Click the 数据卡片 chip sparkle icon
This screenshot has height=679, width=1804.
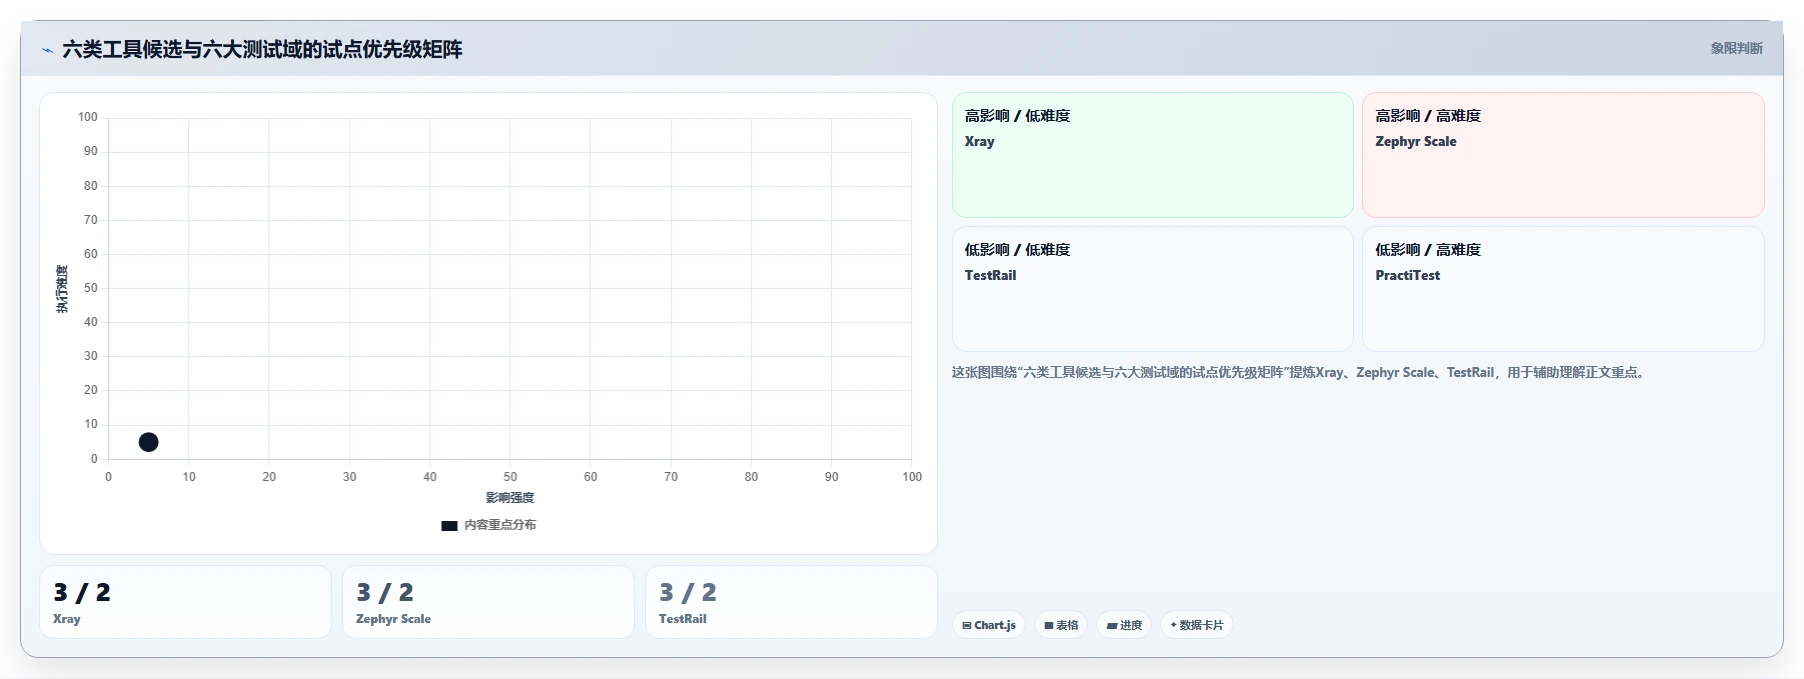[x=1173, y=625]
